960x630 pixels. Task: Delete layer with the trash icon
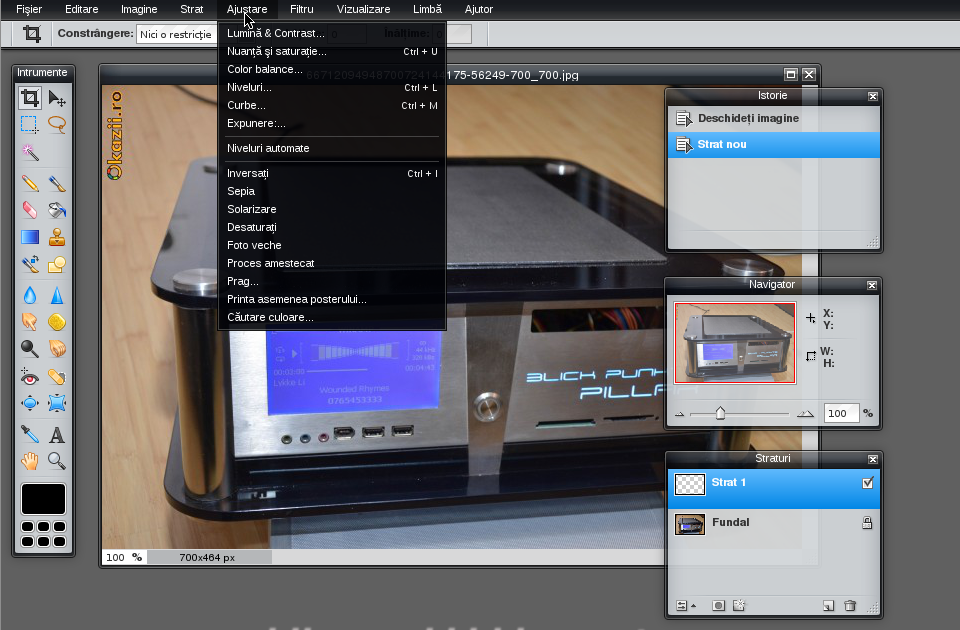pyautogui.click(x=850, y=606)
